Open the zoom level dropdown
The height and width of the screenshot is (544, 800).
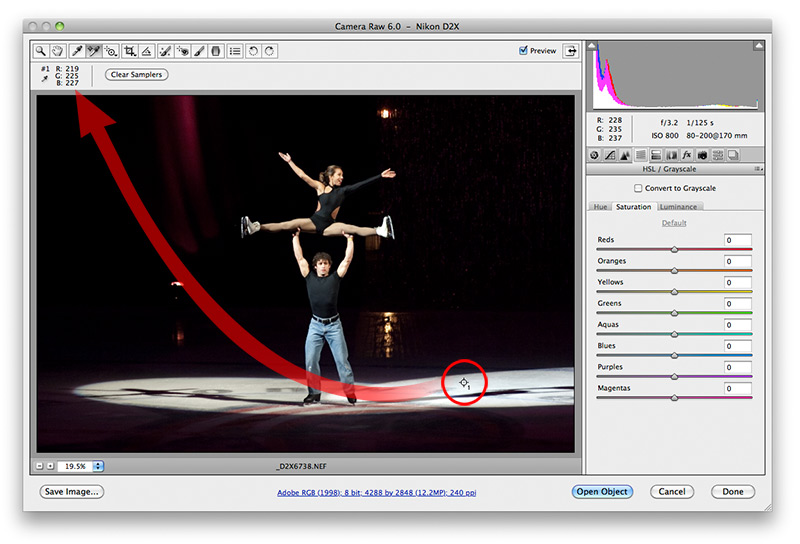(x=98, y=466)
